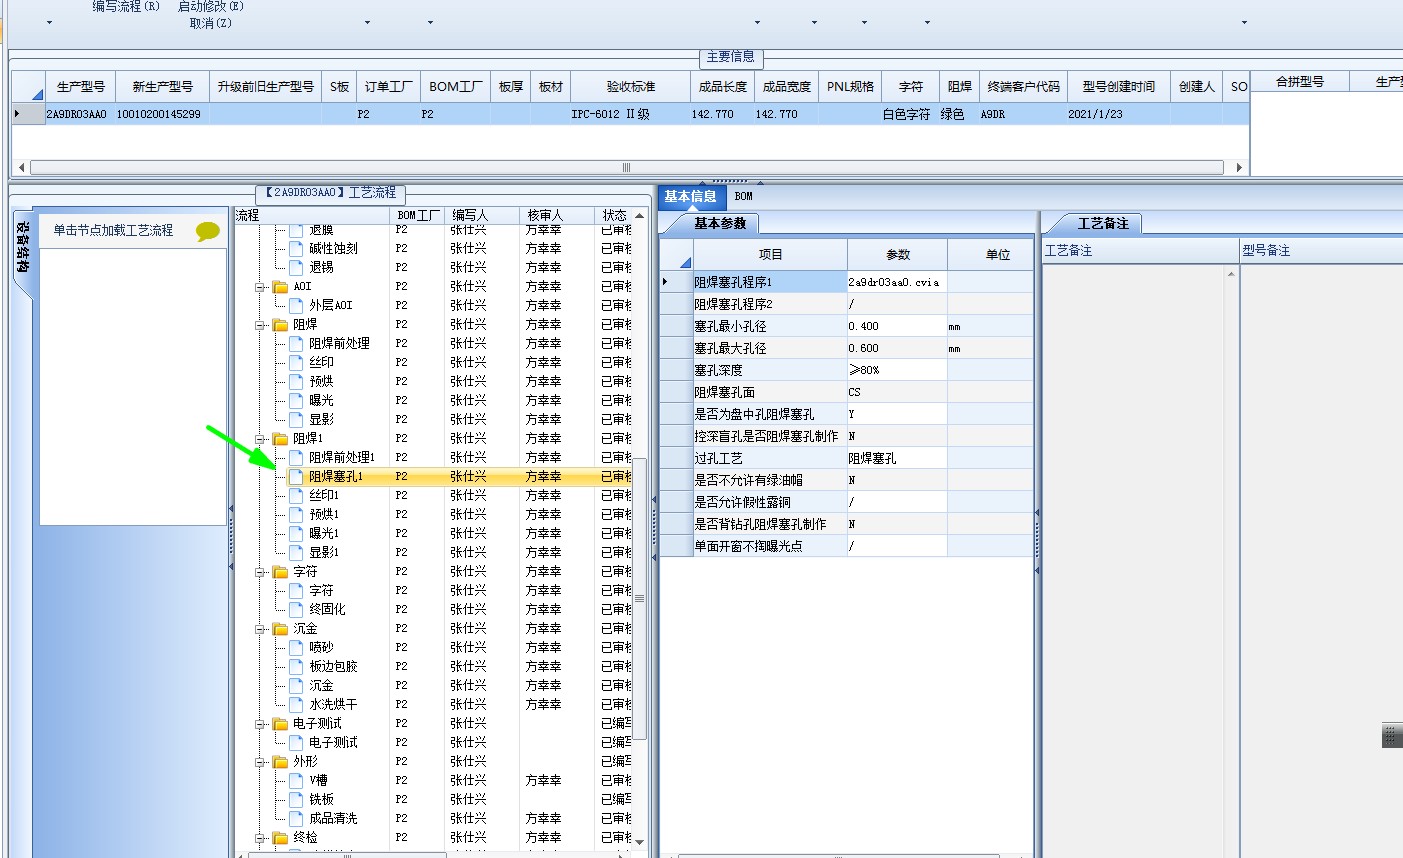Click the folder icon of the 外形 group
The image size is (1403, 858).
coord(280,762)
